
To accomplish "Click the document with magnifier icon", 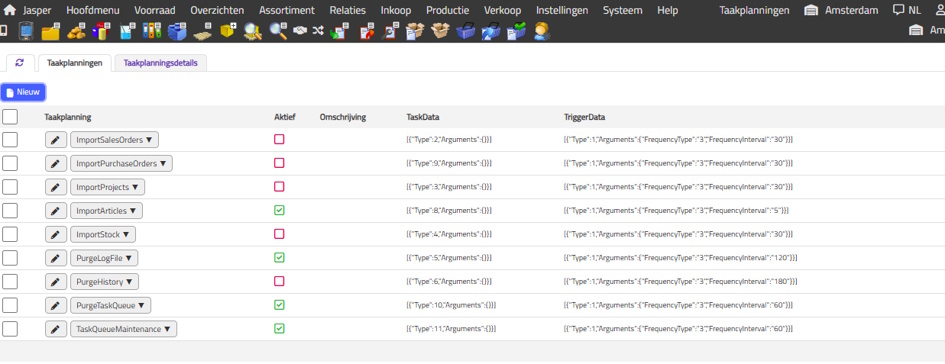I will (x=391, y=31).
